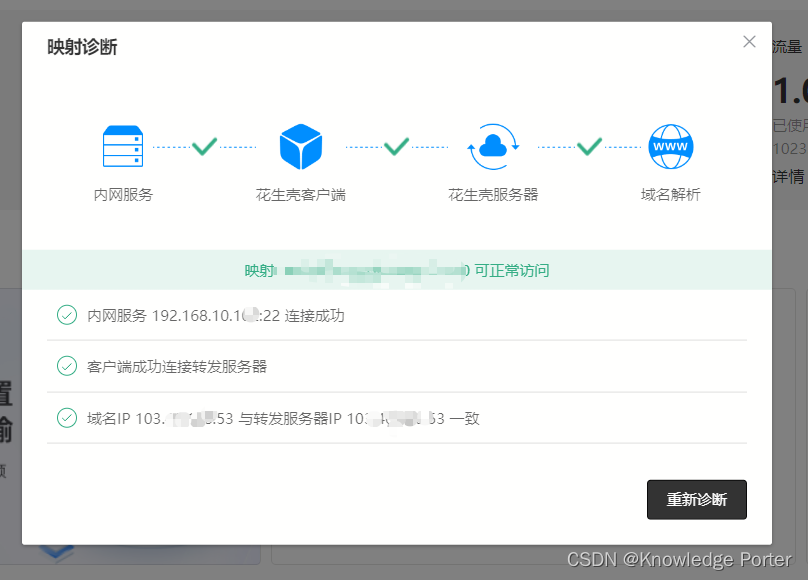Screen dimensions: 808x580
Task: Click the 内网服务 server icon
Action: pos(123,146)
